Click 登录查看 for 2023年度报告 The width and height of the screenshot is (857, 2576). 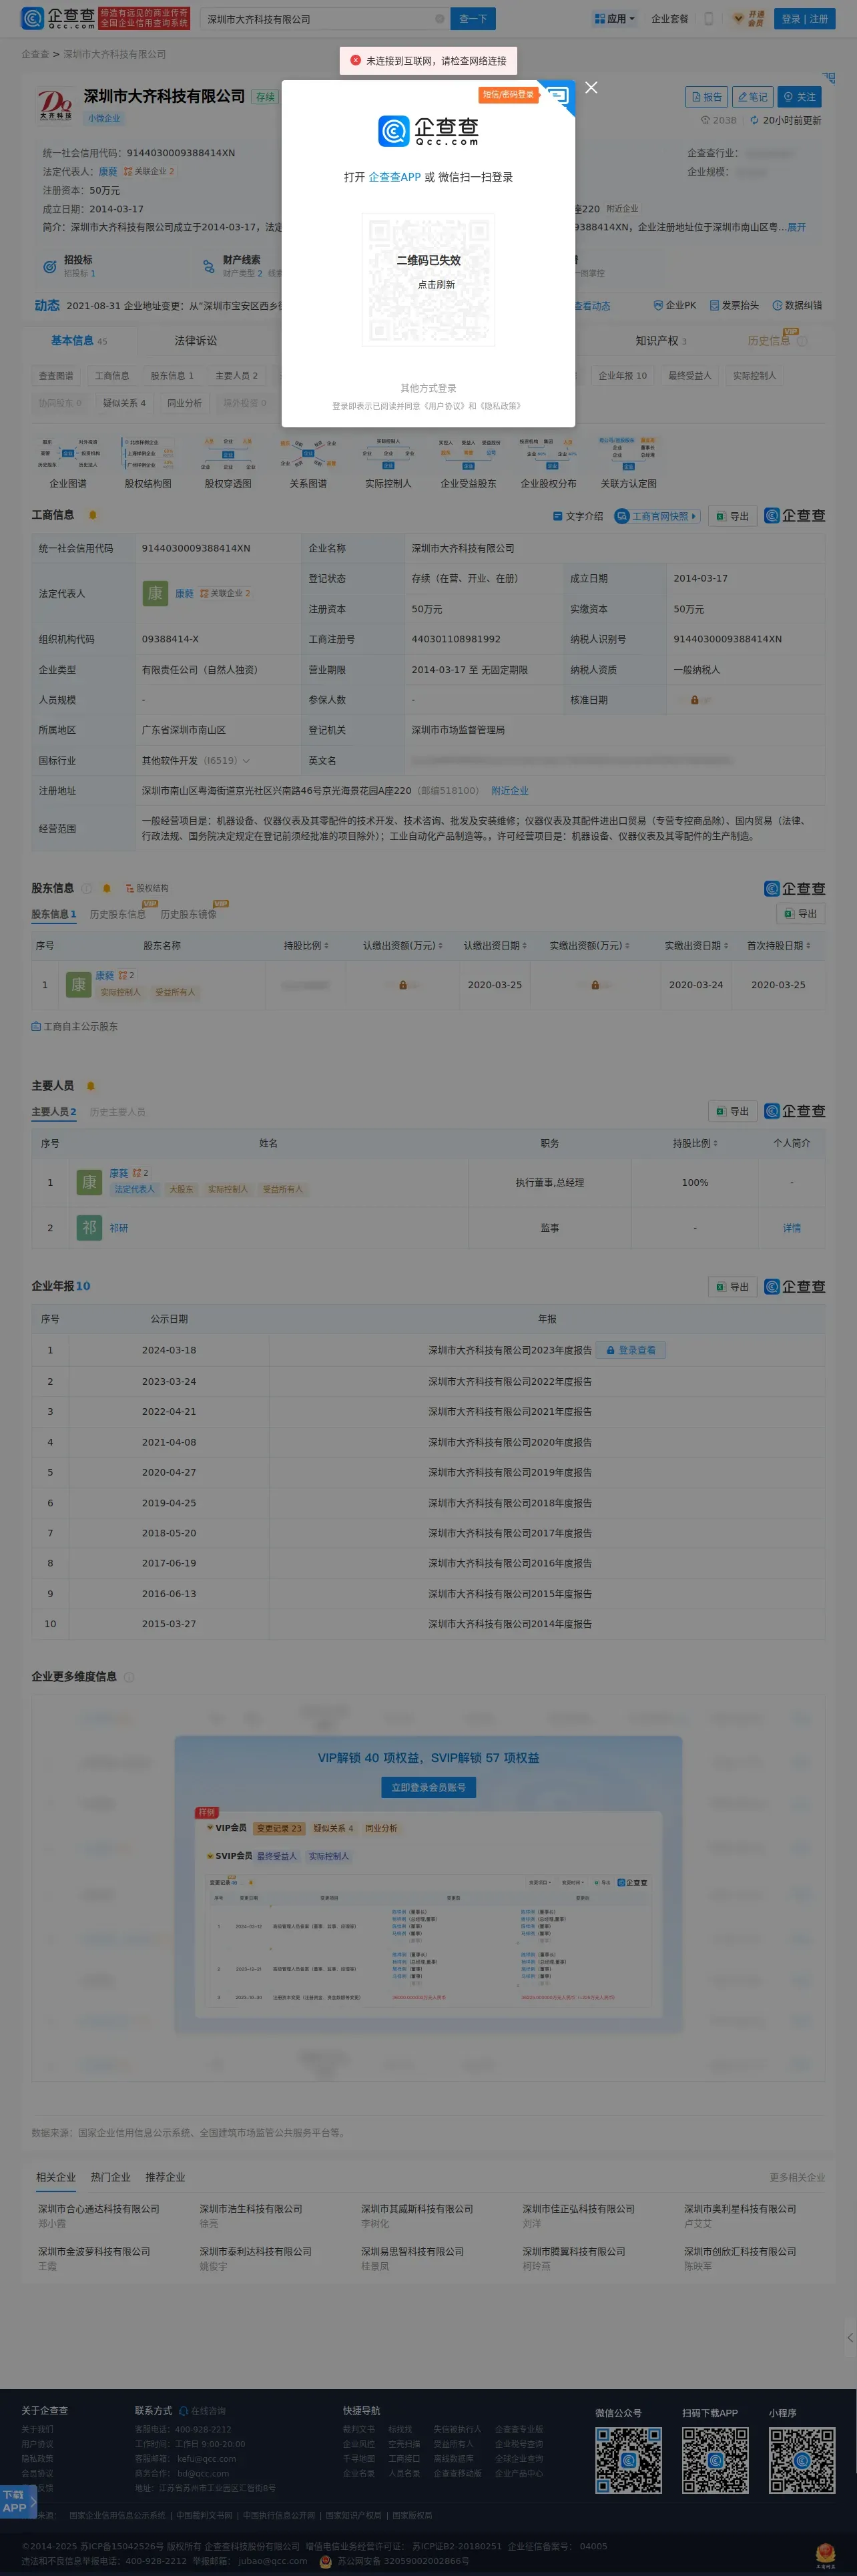point(631,1350)
